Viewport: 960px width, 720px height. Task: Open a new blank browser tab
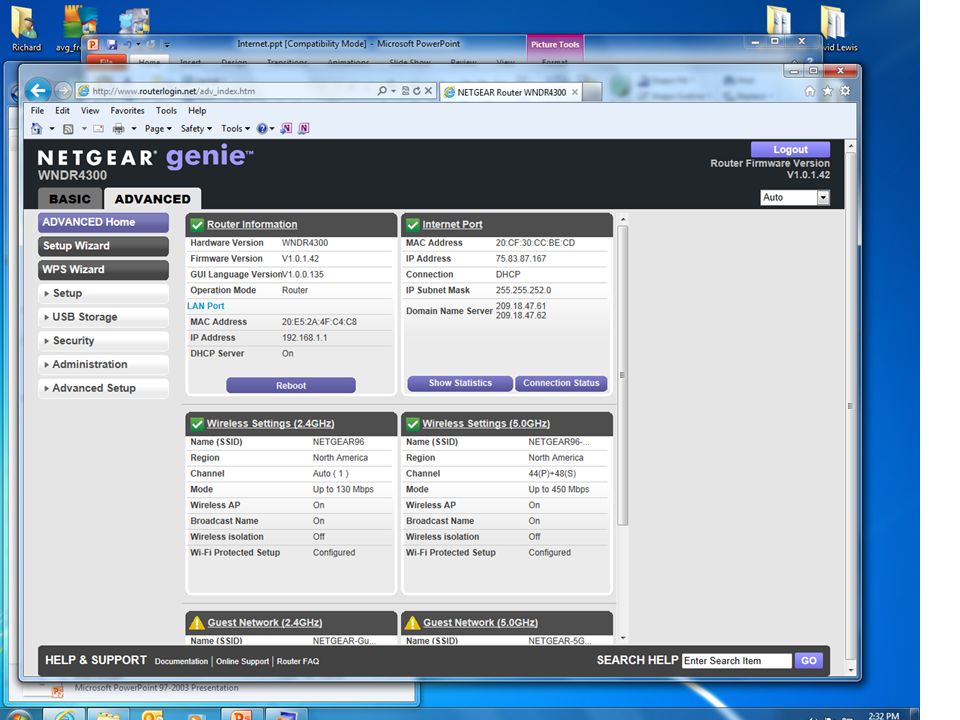pos(591,92)
